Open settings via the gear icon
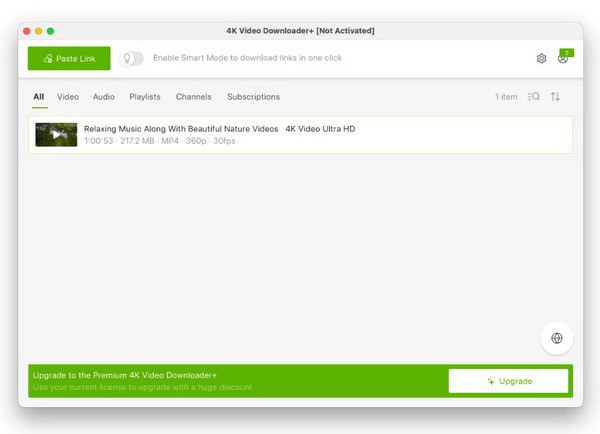Screen dimensions: 600x434 point(541,59)
